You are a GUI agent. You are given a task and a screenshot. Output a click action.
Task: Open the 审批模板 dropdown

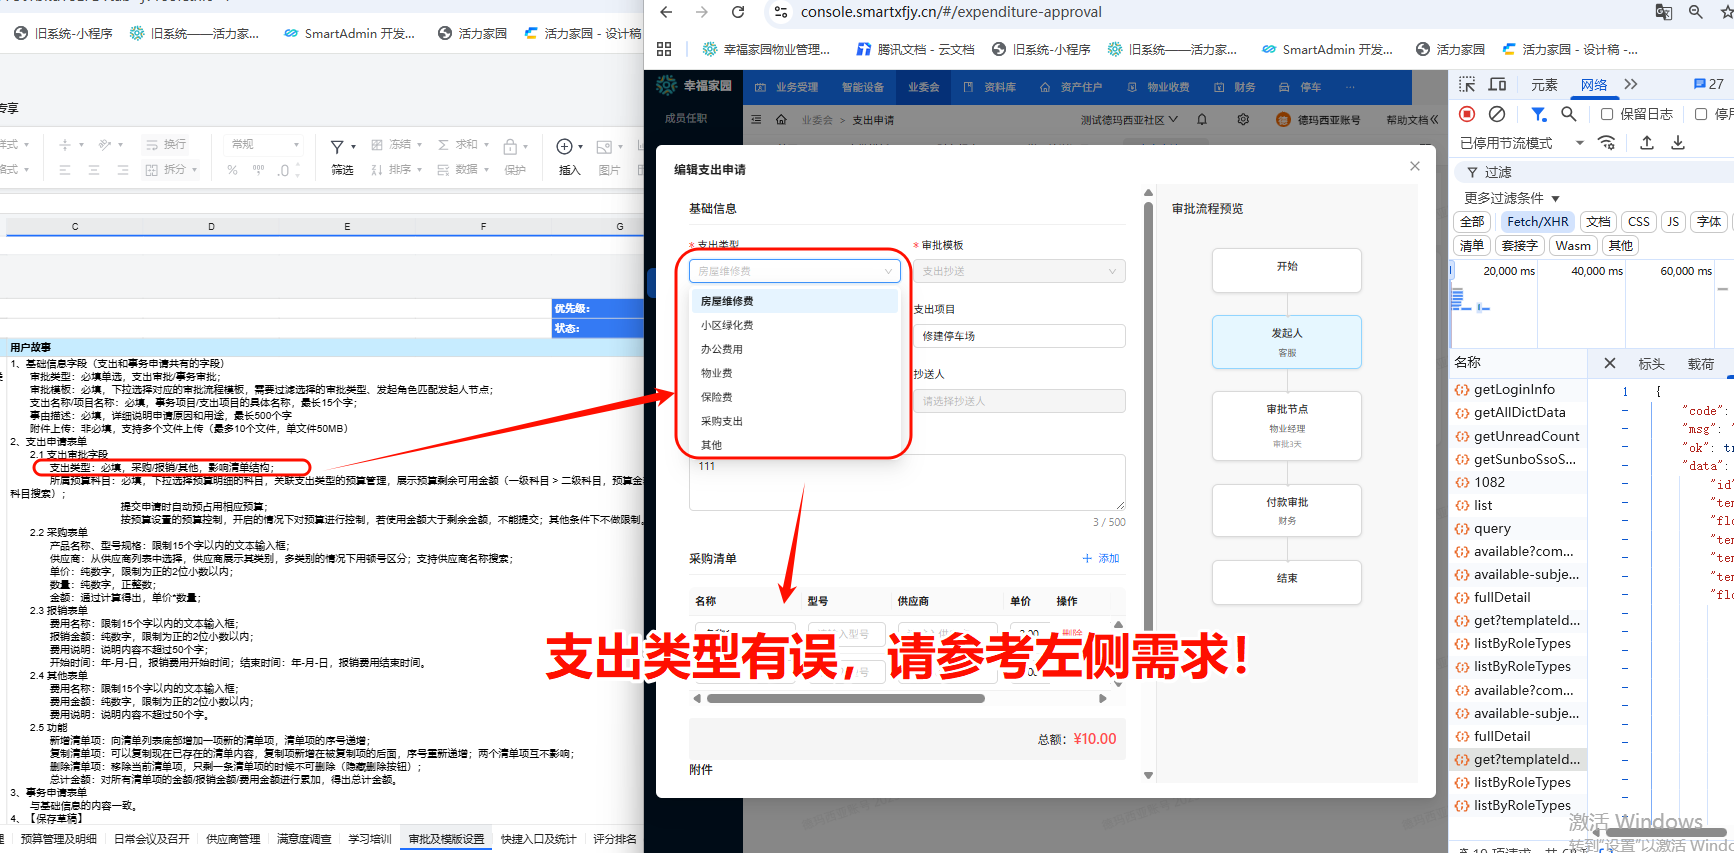(1018, 271)
